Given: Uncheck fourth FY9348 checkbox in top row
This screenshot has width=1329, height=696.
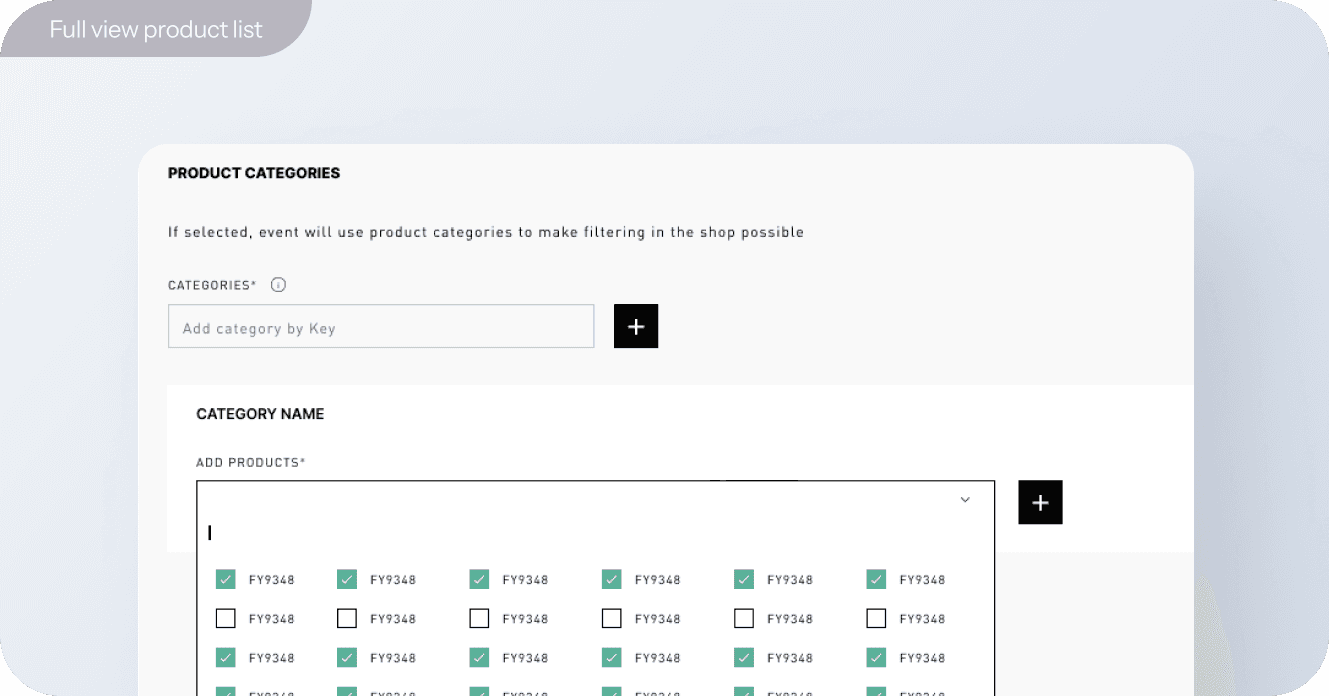Looking at the screenshot, I should coord(611,579).
